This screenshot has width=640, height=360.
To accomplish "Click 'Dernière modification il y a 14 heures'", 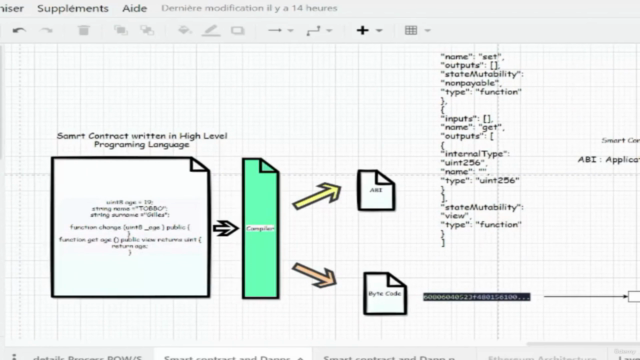I will 249,8.
